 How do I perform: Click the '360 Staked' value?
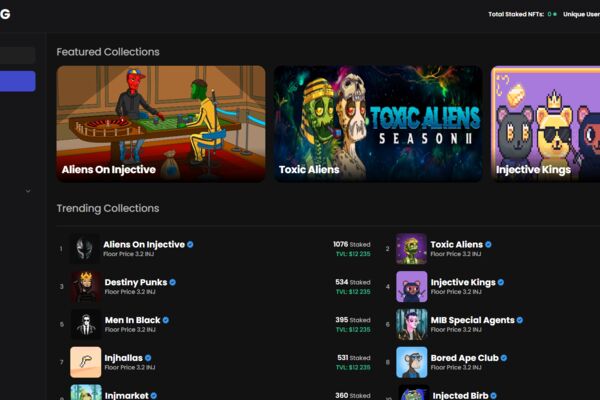(x=353, y=395)
